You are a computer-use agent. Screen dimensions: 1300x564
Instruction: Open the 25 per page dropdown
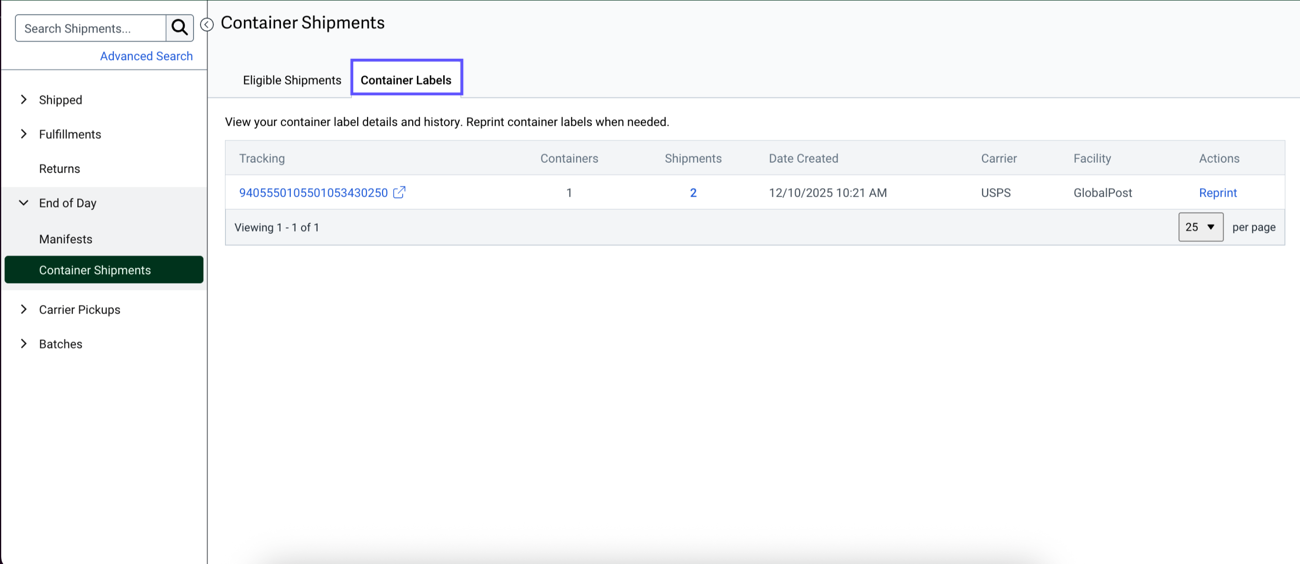tap(1200, 227)
